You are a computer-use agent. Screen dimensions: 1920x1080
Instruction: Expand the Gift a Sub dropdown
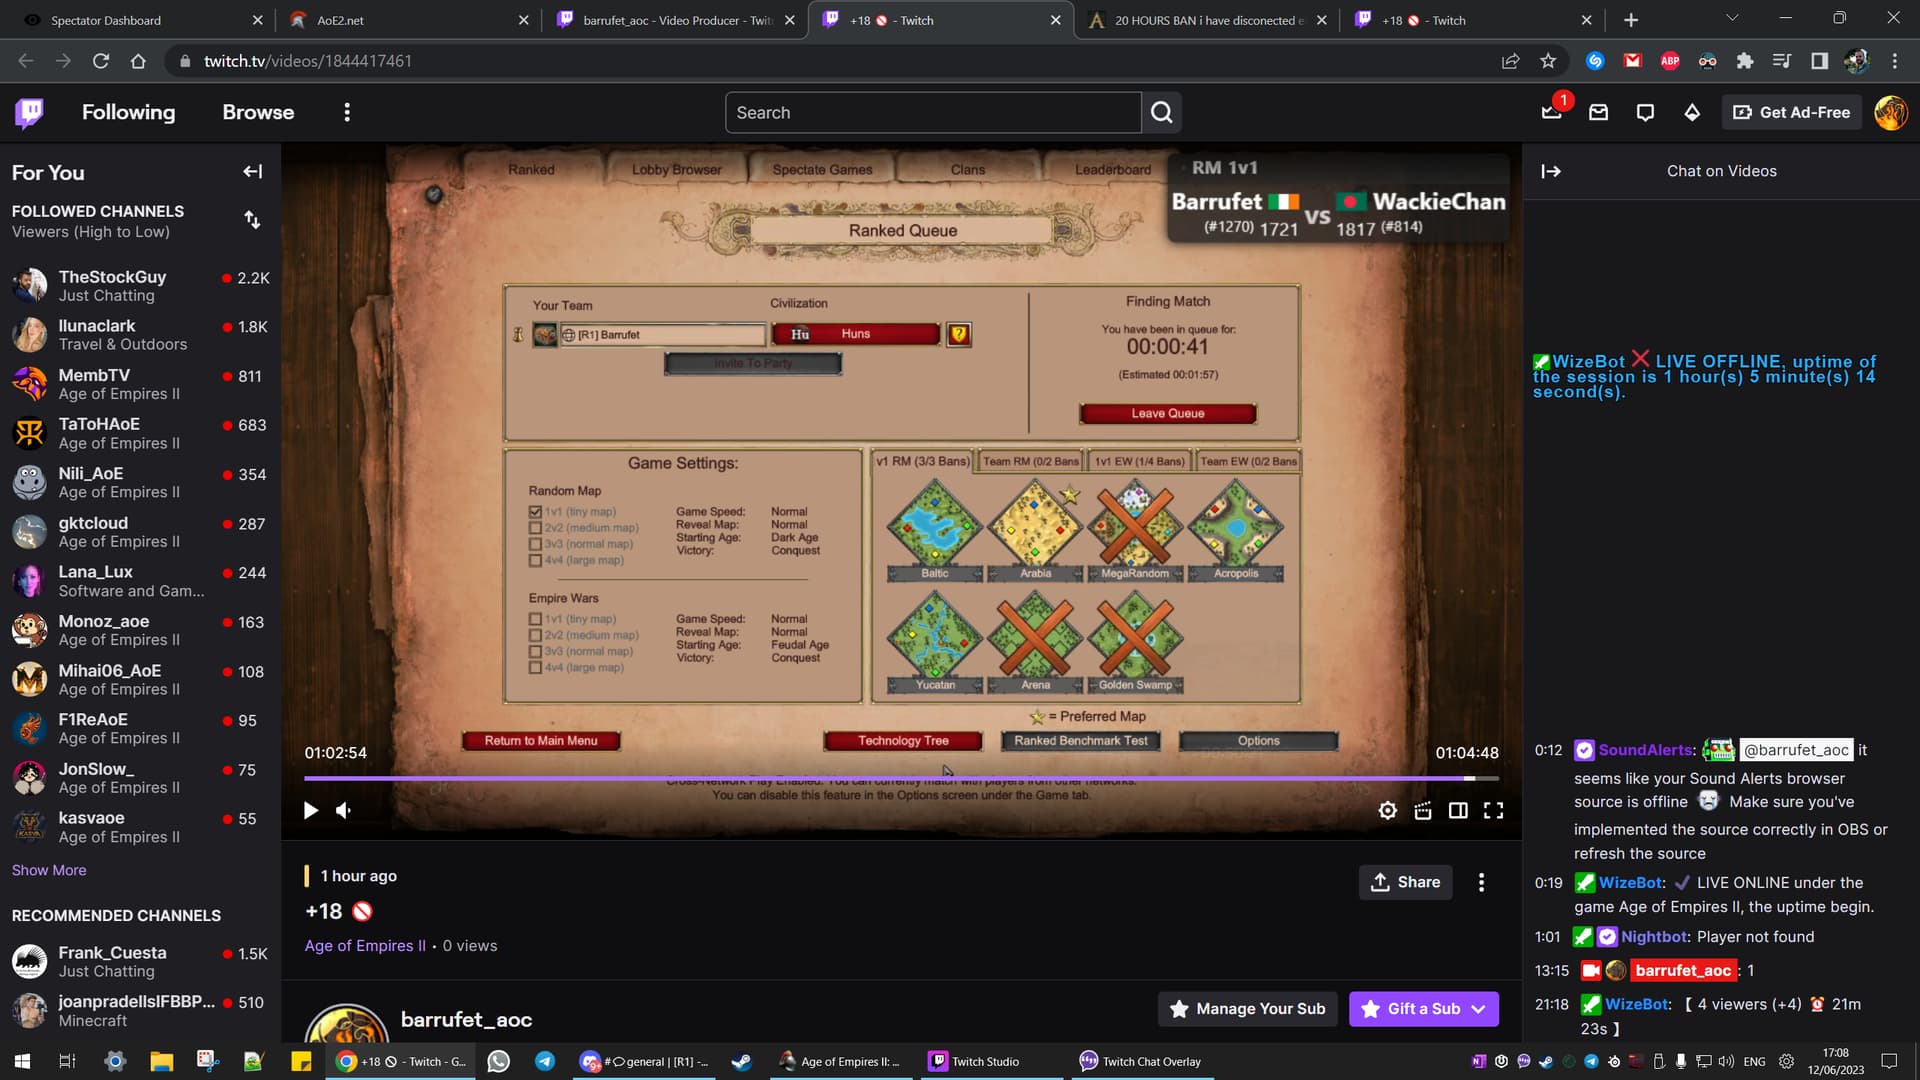(1479, 1009)
